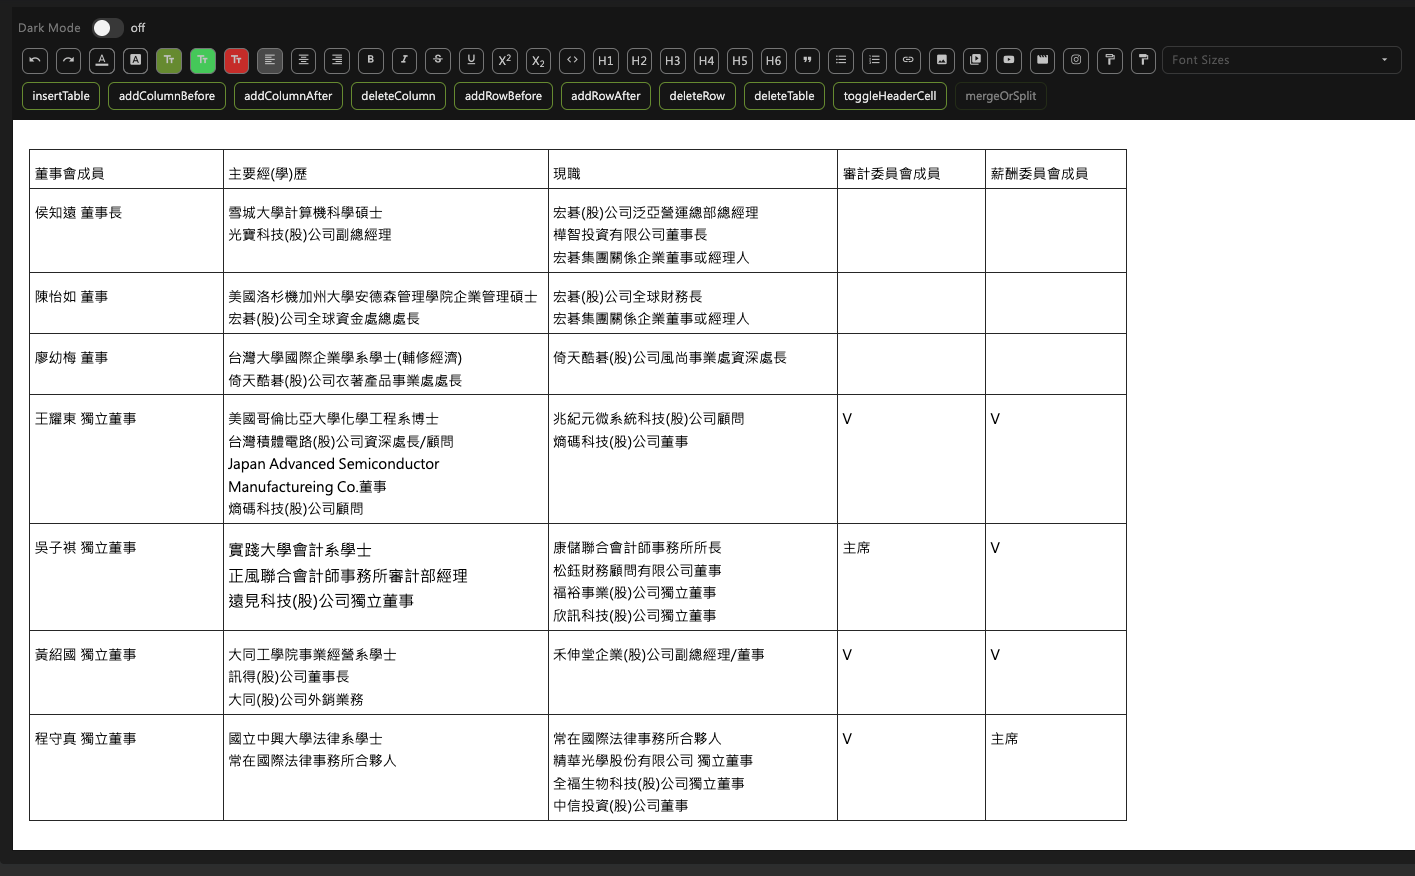Click the cell 王耀東 獨立董事

point(126,459)
